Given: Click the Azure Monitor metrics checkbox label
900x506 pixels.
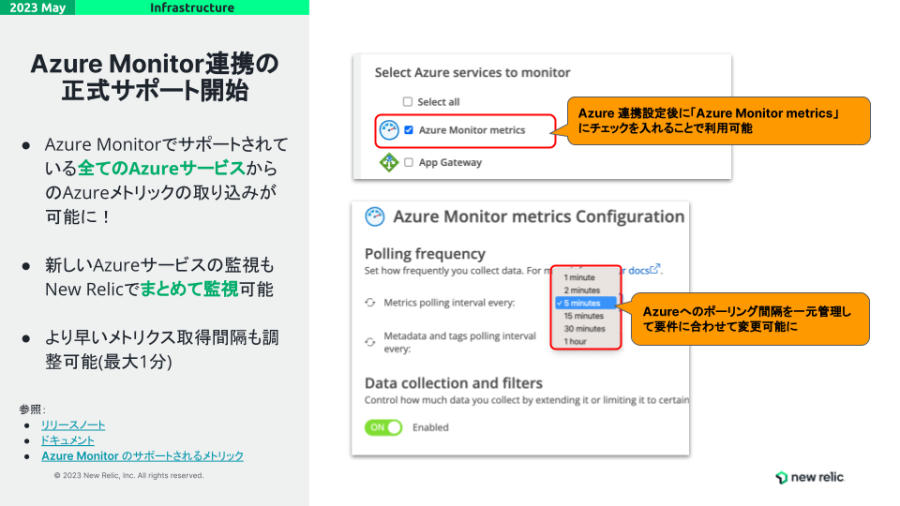Looking at the screenshot, I should tap(472, 130).
